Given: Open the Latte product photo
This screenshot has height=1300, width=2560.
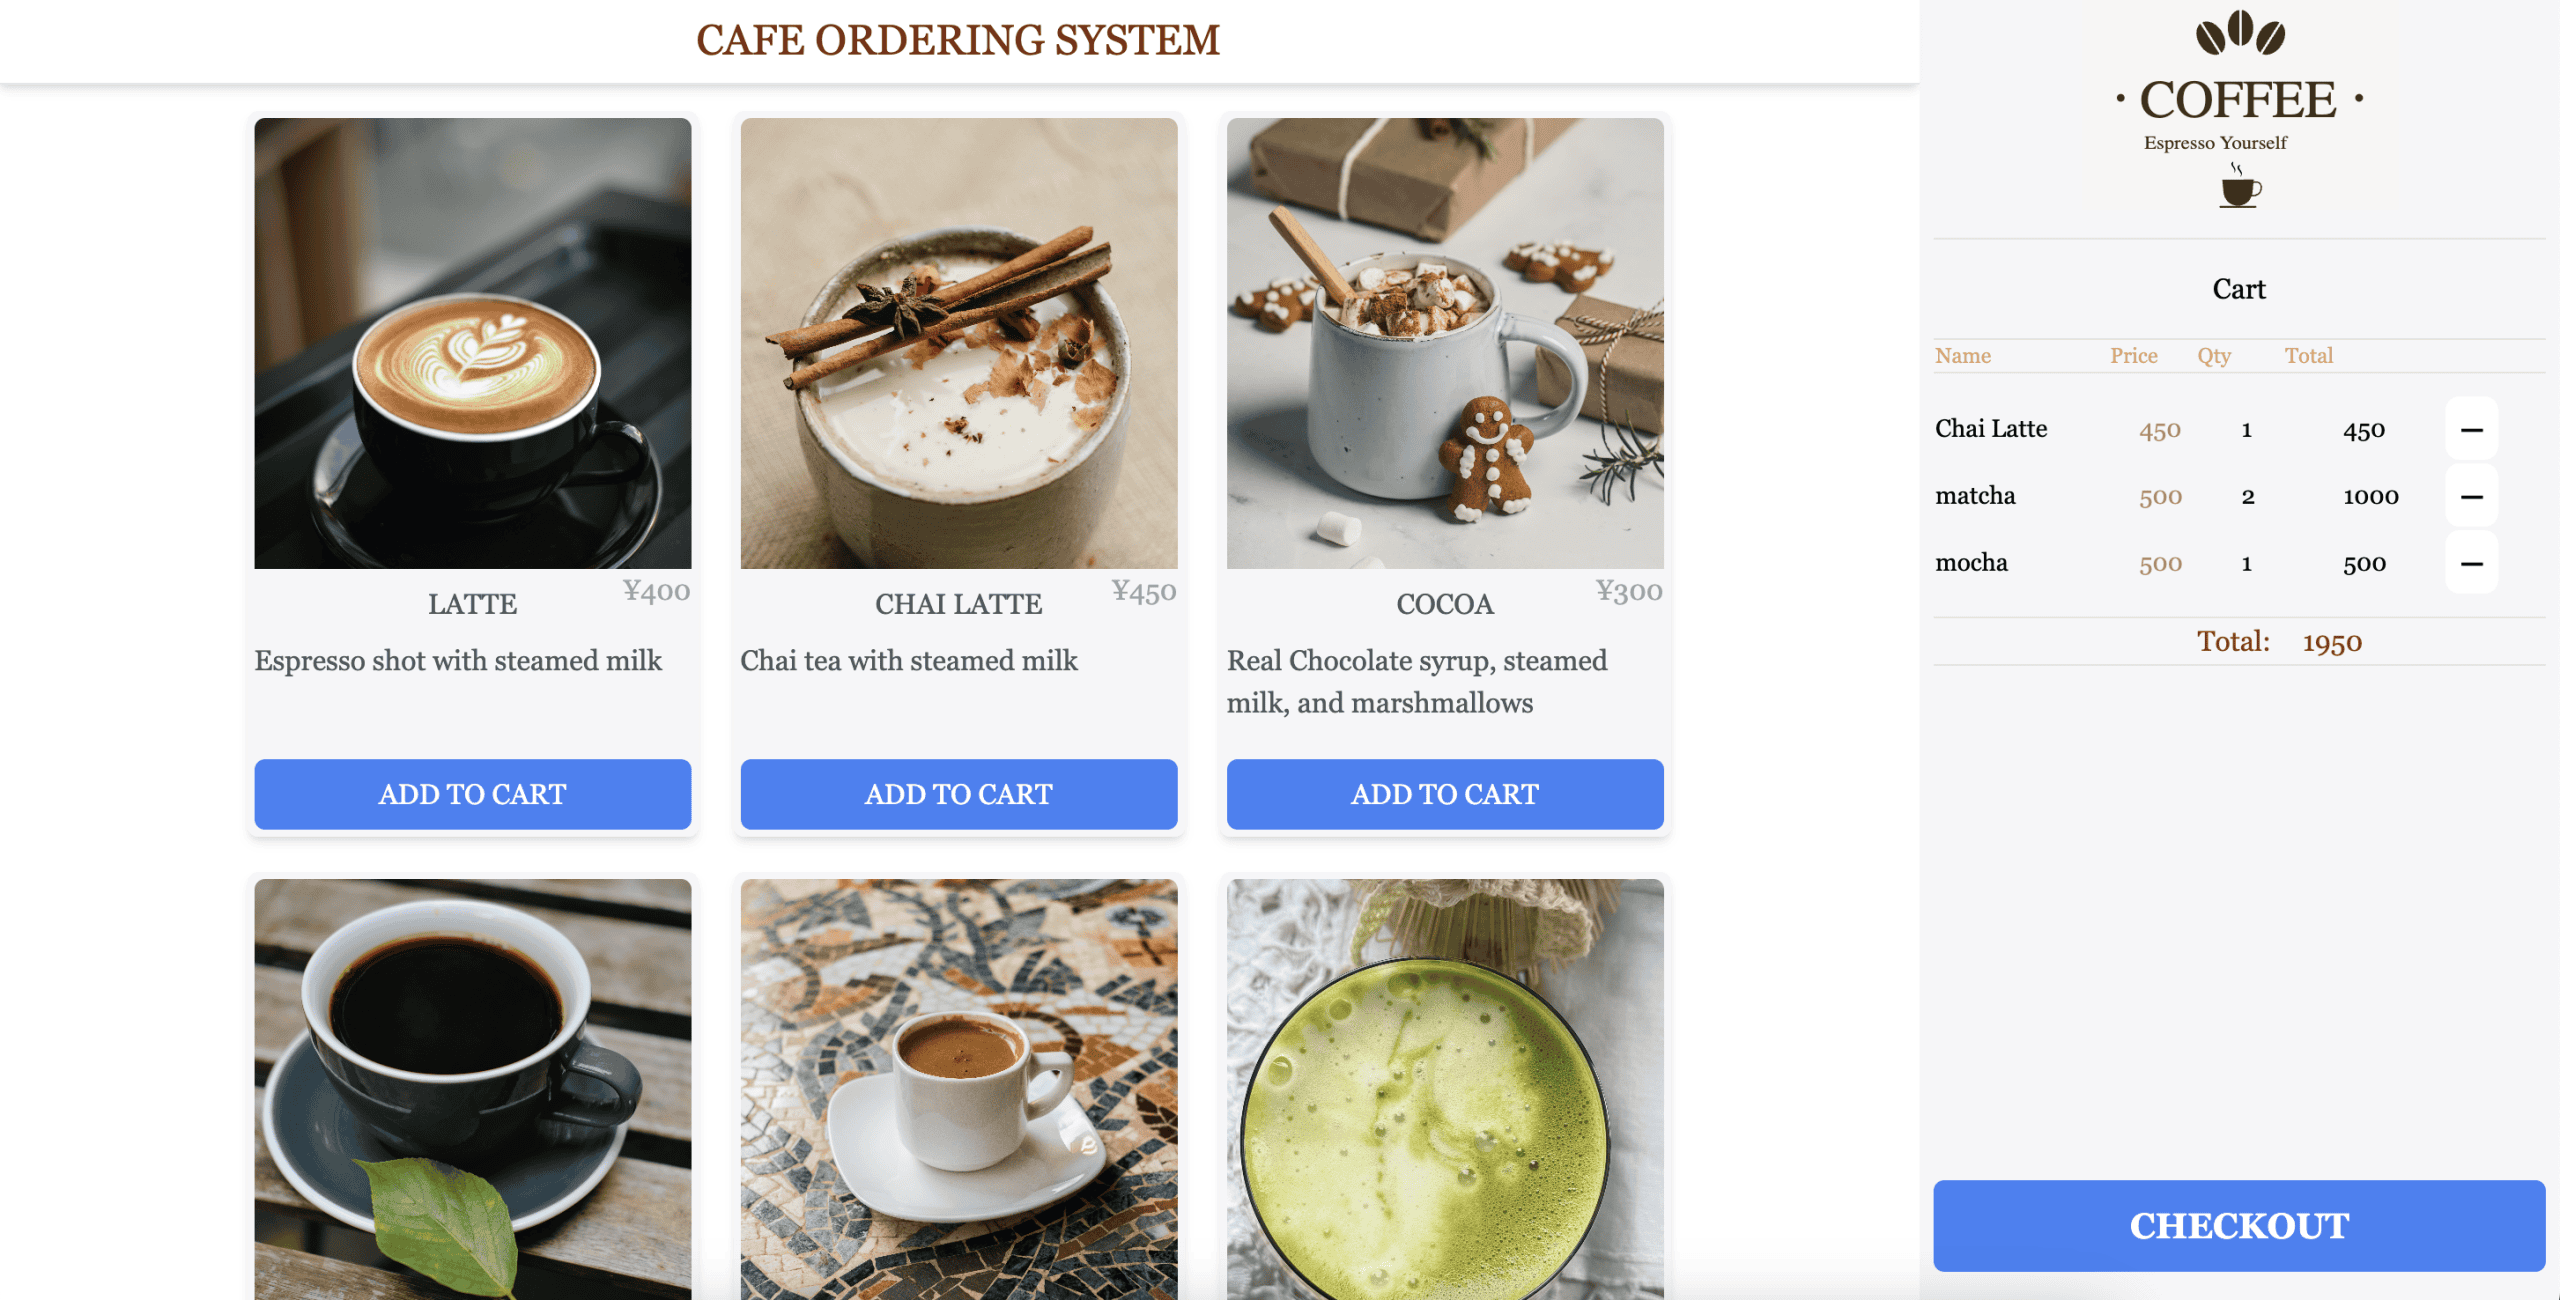Looking at the screenshot, I should click(472, 343).
